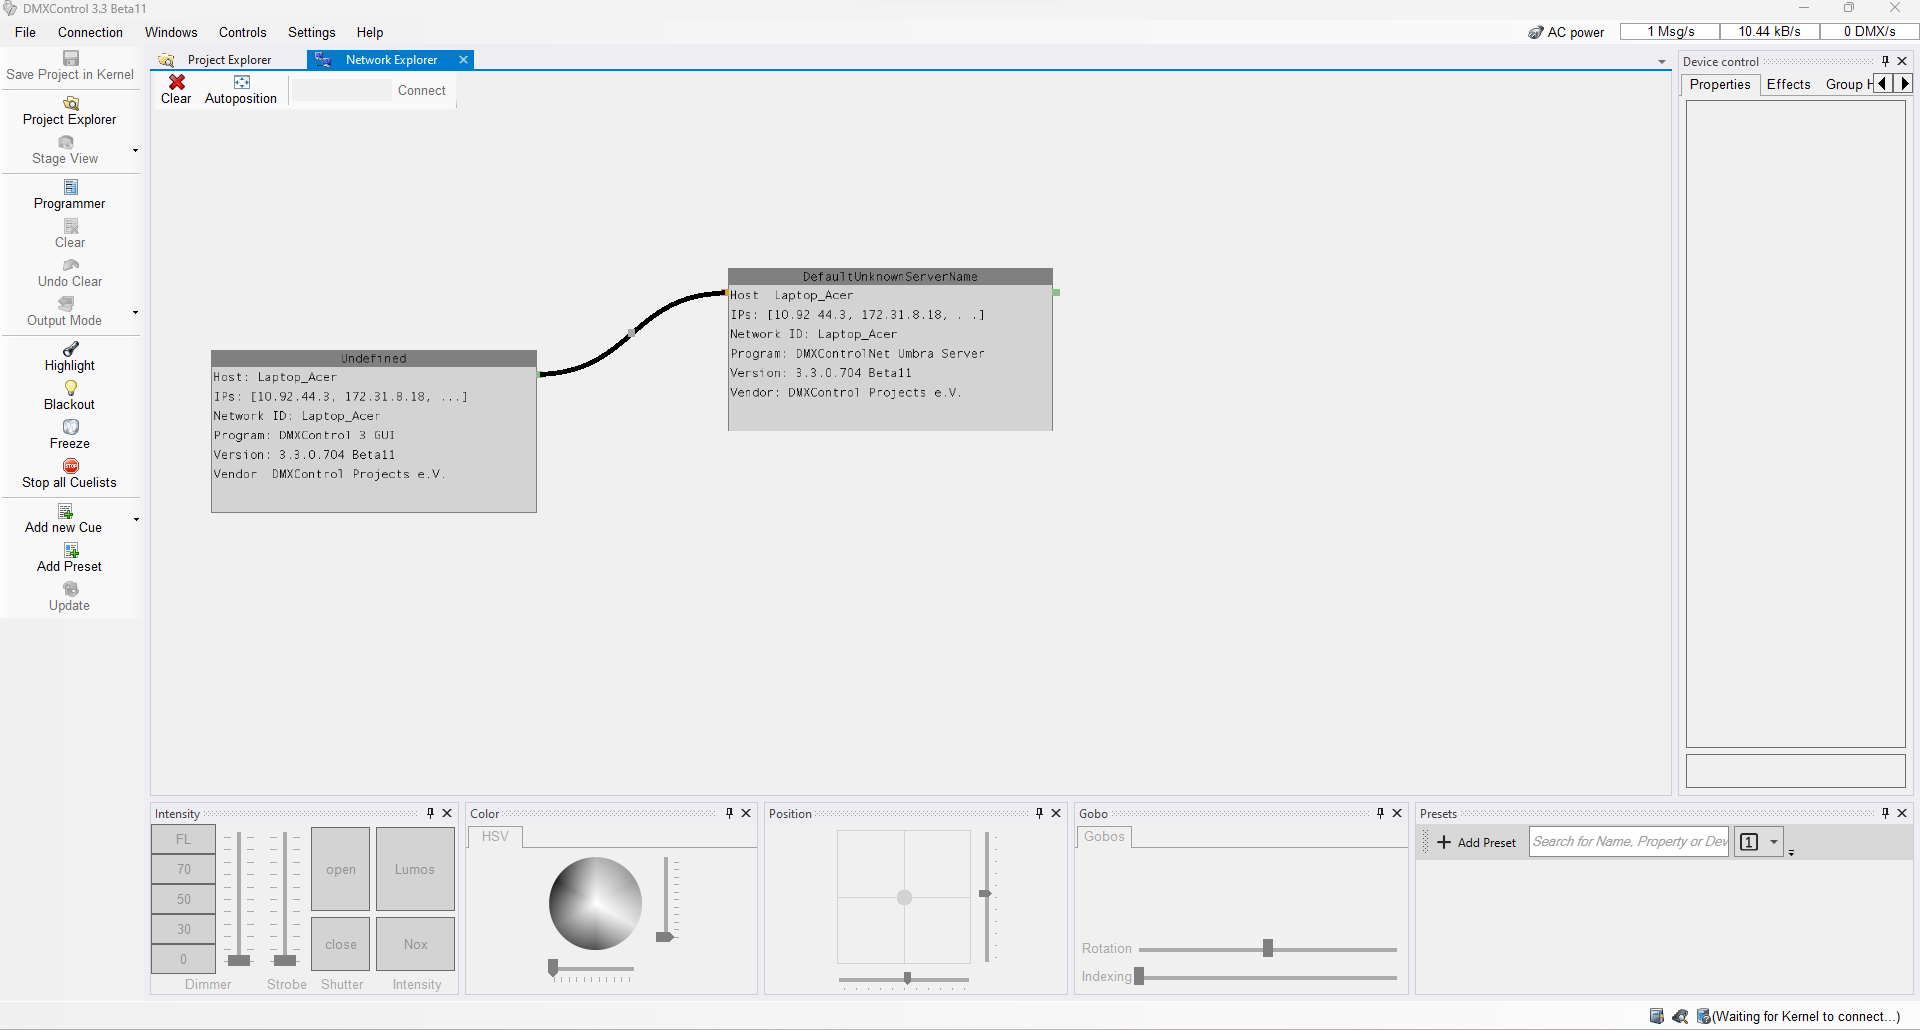Screen dimensions: 1920x1030
Task: Click the Connect button
Action: [421, 90]
